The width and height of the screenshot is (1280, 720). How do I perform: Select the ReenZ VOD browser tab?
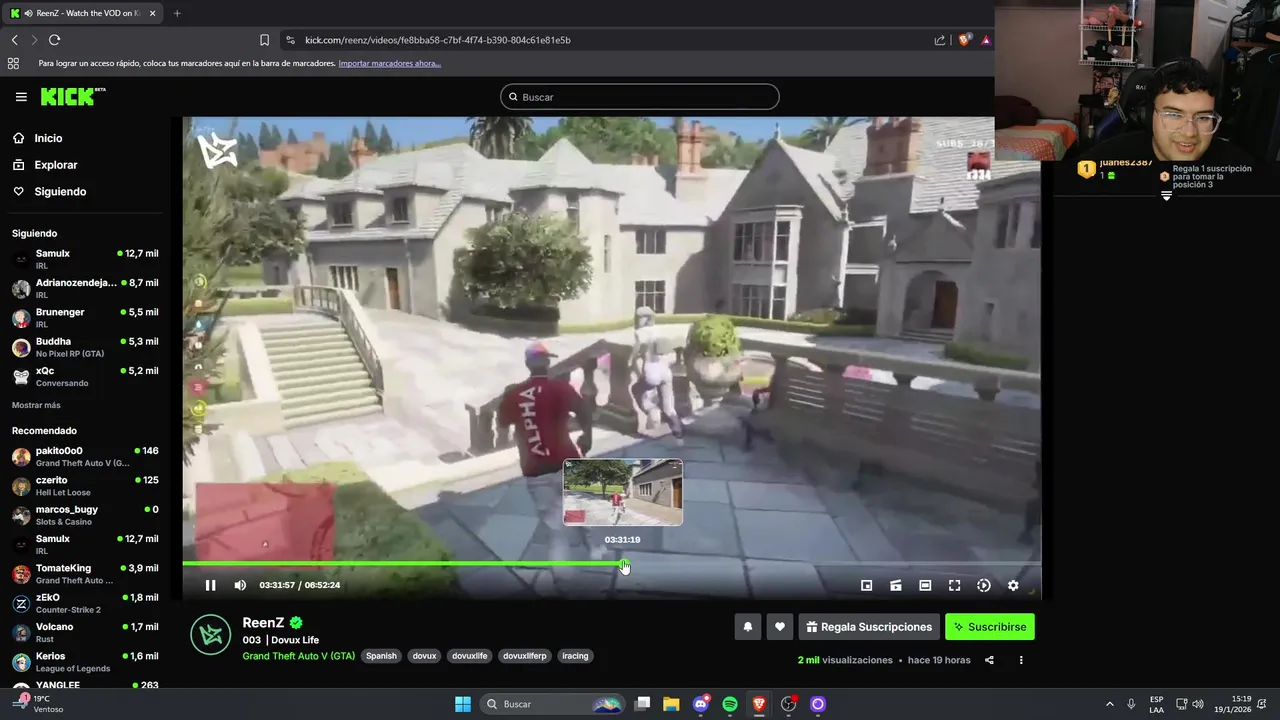[x=83, y=13]
